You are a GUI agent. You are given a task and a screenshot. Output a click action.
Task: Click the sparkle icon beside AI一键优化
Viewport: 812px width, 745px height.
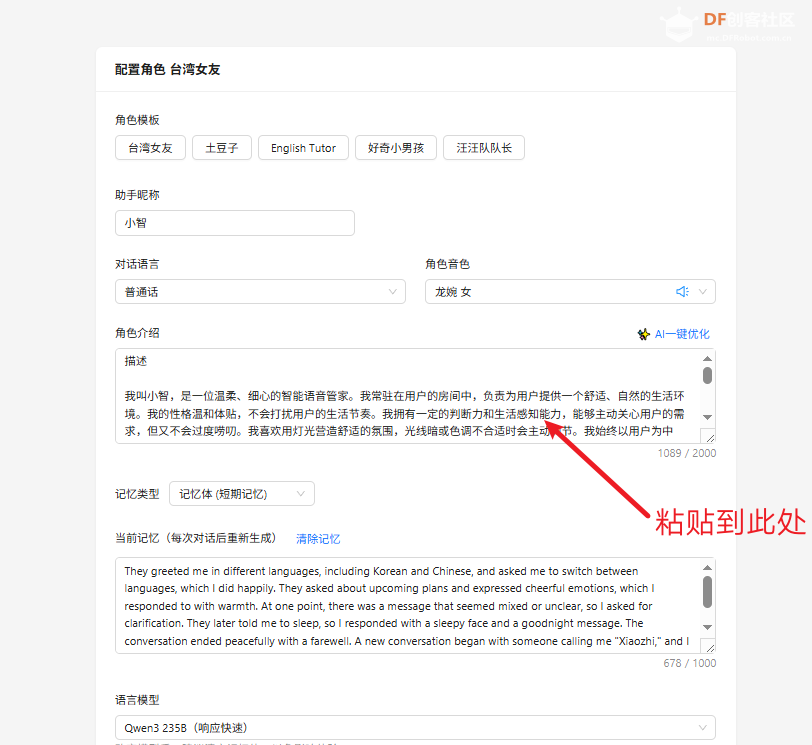click(x=645, y=334)
